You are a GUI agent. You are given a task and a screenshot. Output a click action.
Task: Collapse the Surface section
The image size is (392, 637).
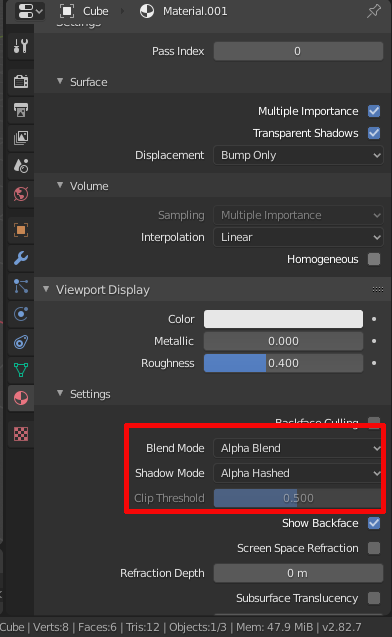click(60, 81)
